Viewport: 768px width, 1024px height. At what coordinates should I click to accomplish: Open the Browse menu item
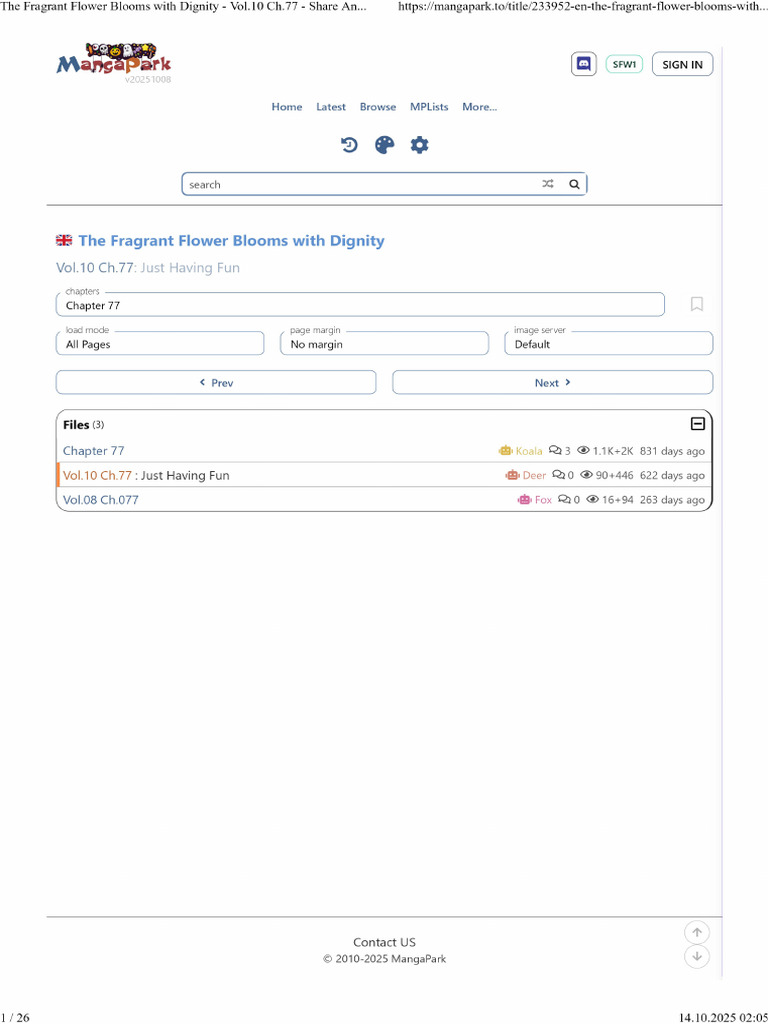[378, 106]
